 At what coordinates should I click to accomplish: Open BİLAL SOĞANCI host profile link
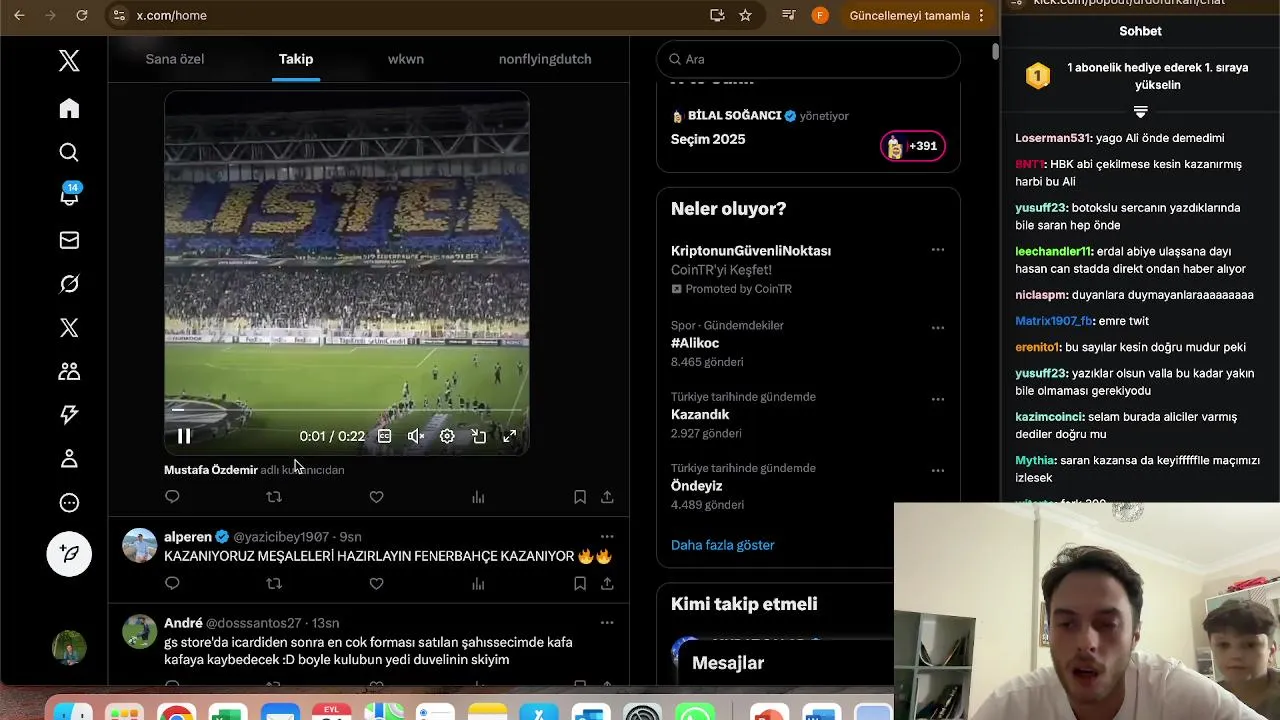(734, 115)
